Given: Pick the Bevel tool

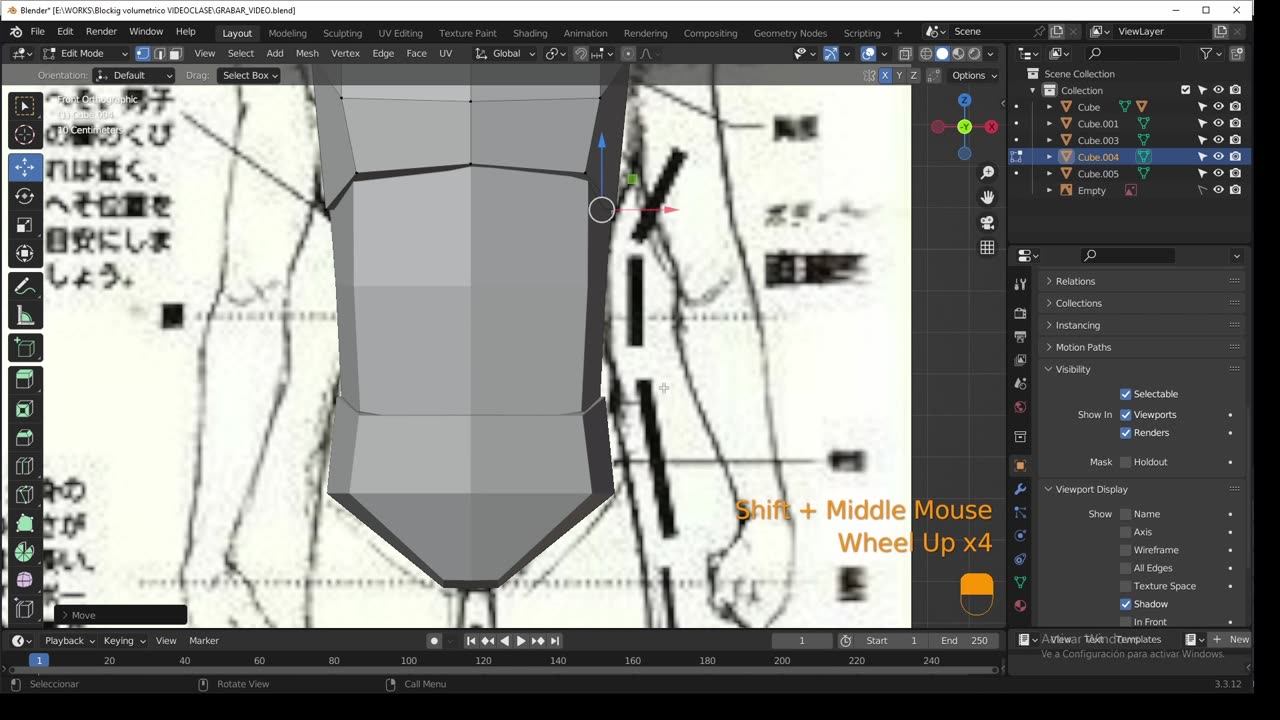Looking at the screenshot, I should tap(25, 437).
